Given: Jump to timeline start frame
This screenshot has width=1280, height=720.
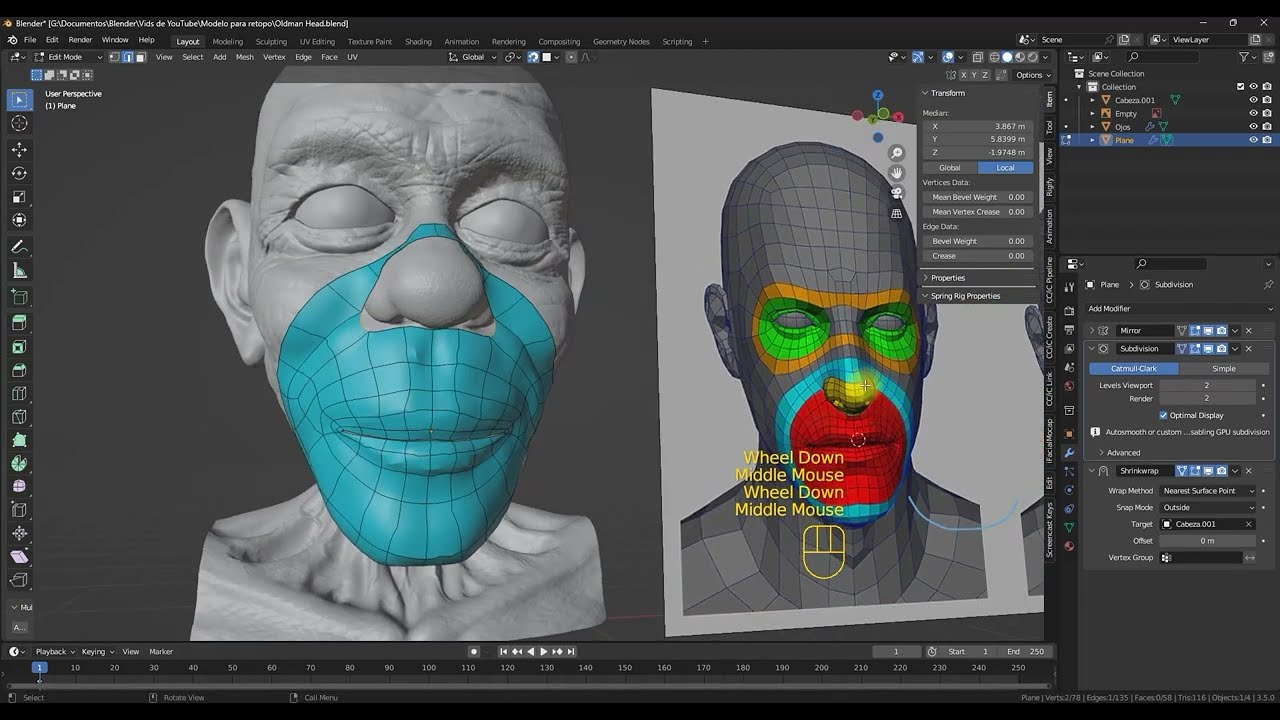Looking at the screenshot, I should (504, 652).
